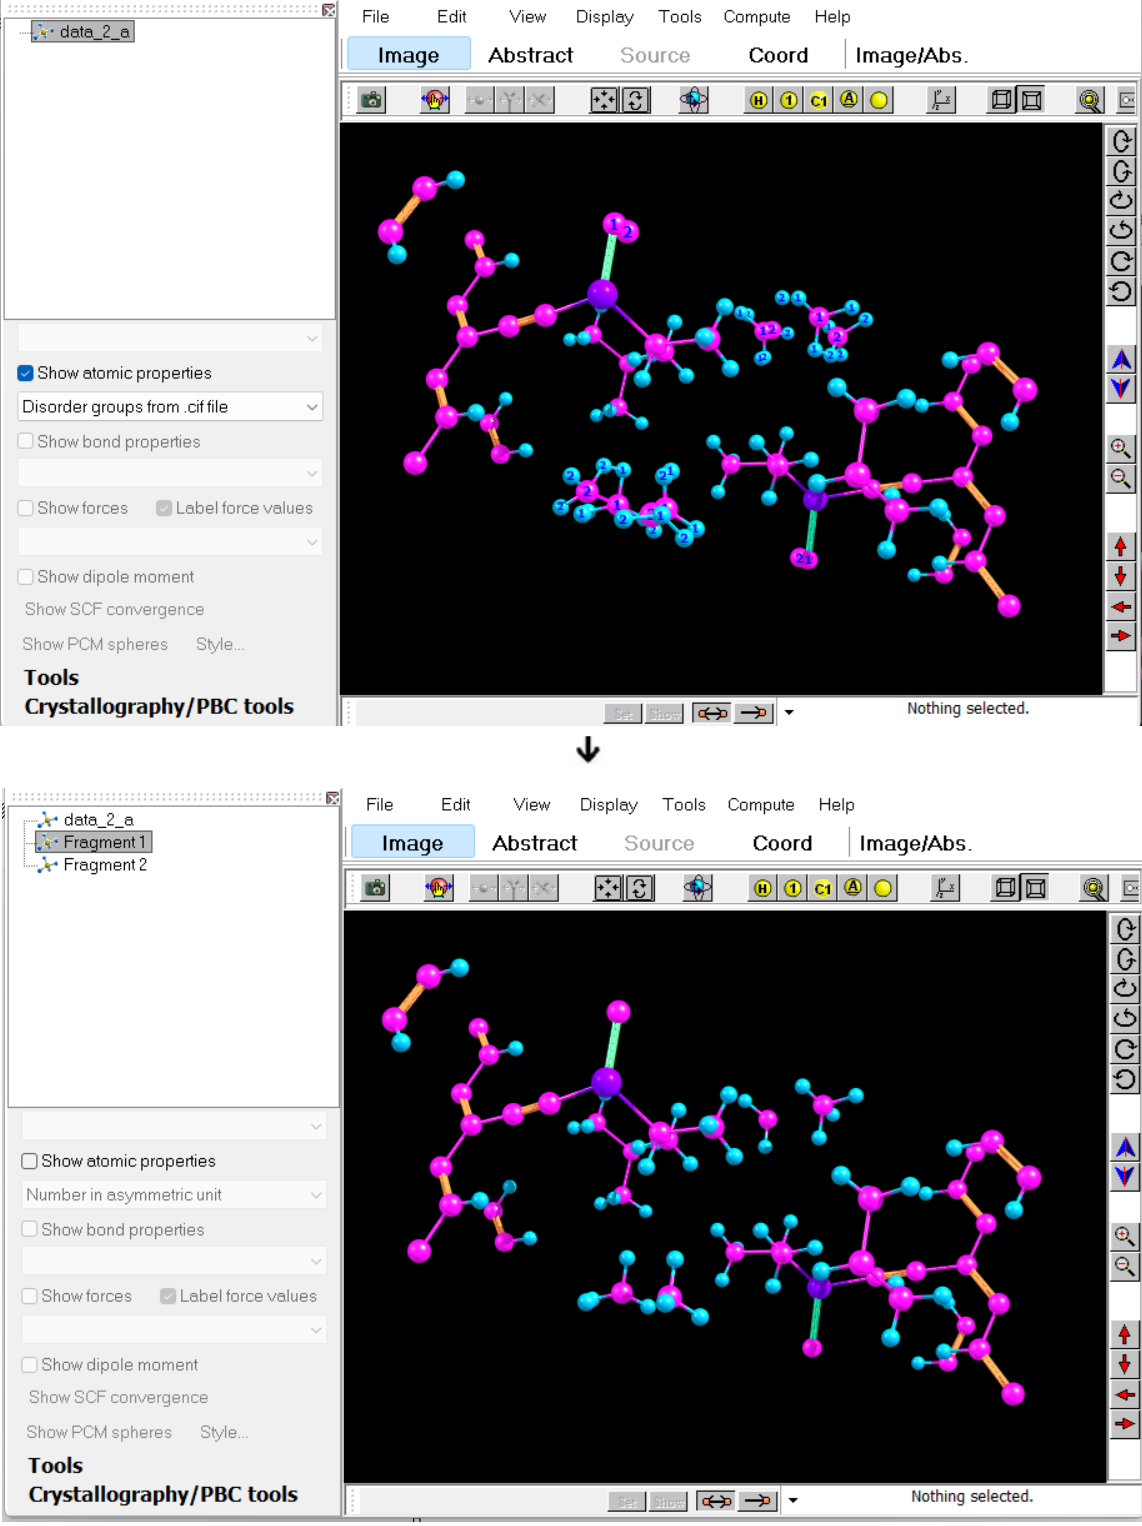Click the magnifier search icon in lower toolbar
This screenshot has height=1526, width=1142.
(1094, 888)
